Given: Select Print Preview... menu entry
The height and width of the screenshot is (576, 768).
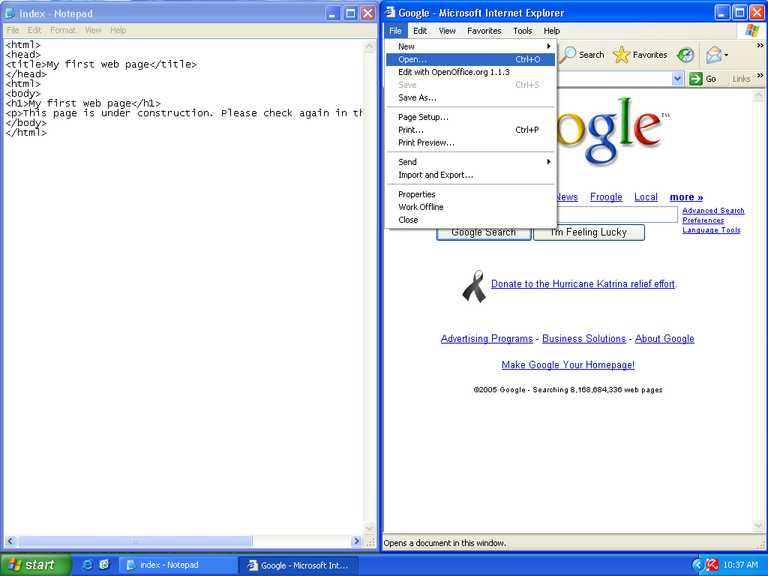Looking at the screenshot, I should 470,143.
